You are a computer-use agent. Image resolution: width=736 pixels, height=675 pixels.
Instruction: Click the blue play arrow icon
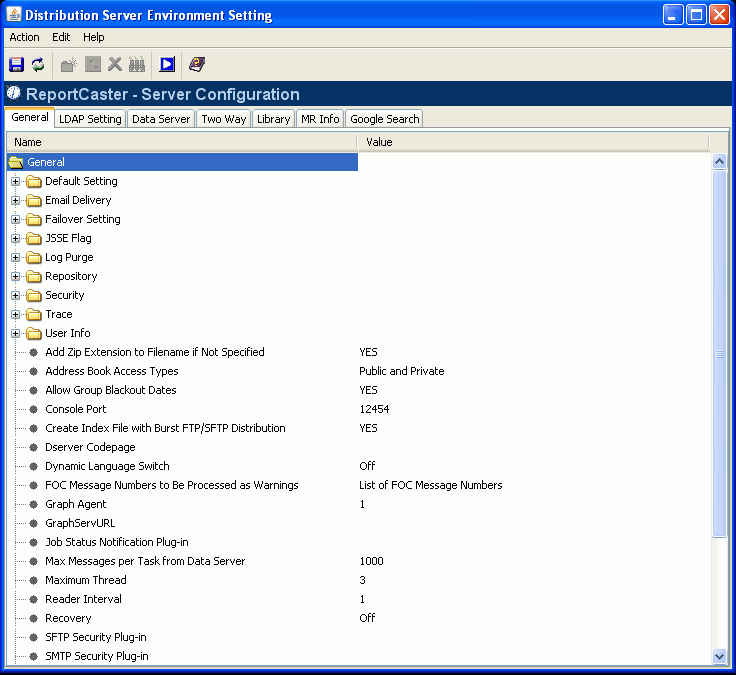[167, 64]
